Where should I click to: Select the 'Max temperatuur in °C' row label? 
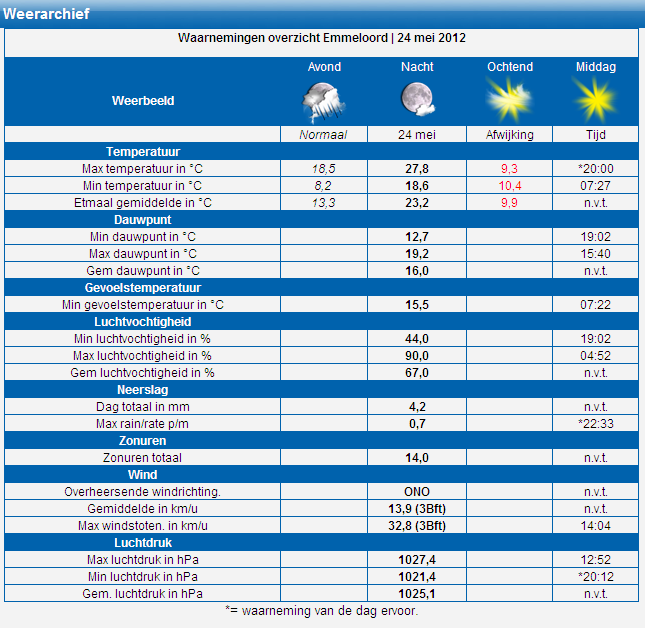tap(142, 169)
